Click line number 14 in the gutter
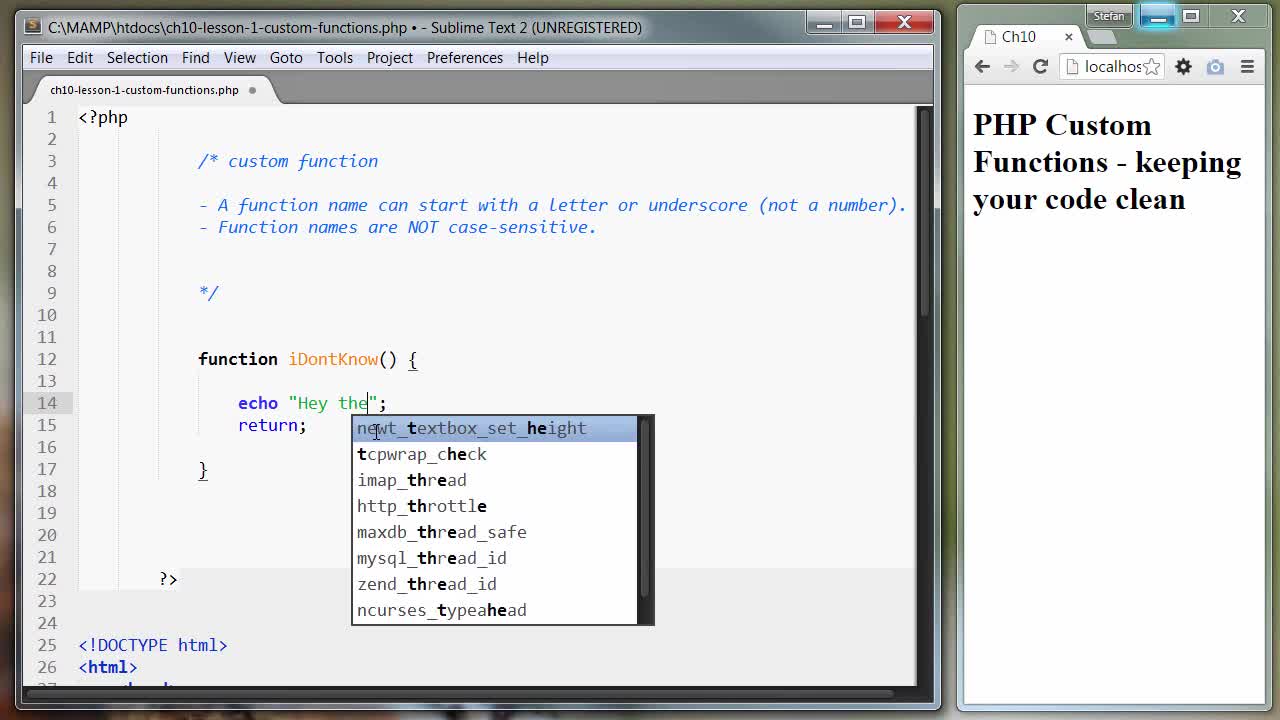Viewport: 1280px width, 720px height. pyautogui.click(x=48, y=403)
